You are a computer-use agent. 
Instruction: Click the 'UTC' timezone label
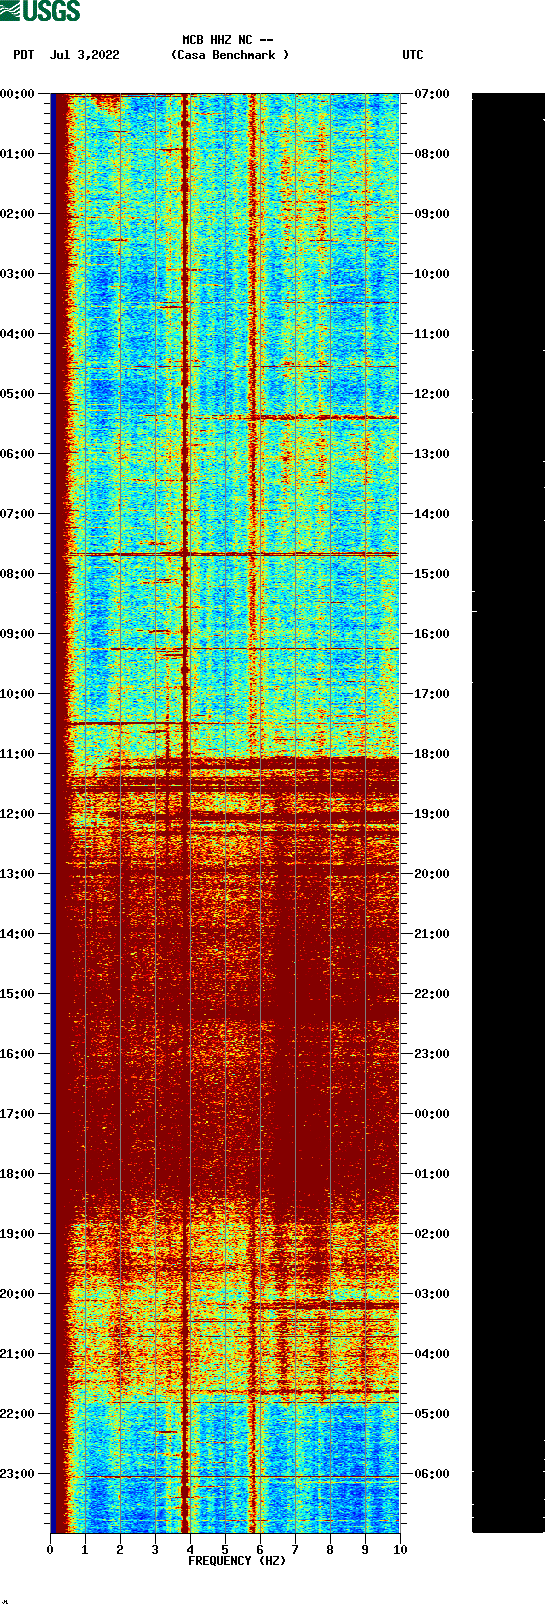[413, 55]
